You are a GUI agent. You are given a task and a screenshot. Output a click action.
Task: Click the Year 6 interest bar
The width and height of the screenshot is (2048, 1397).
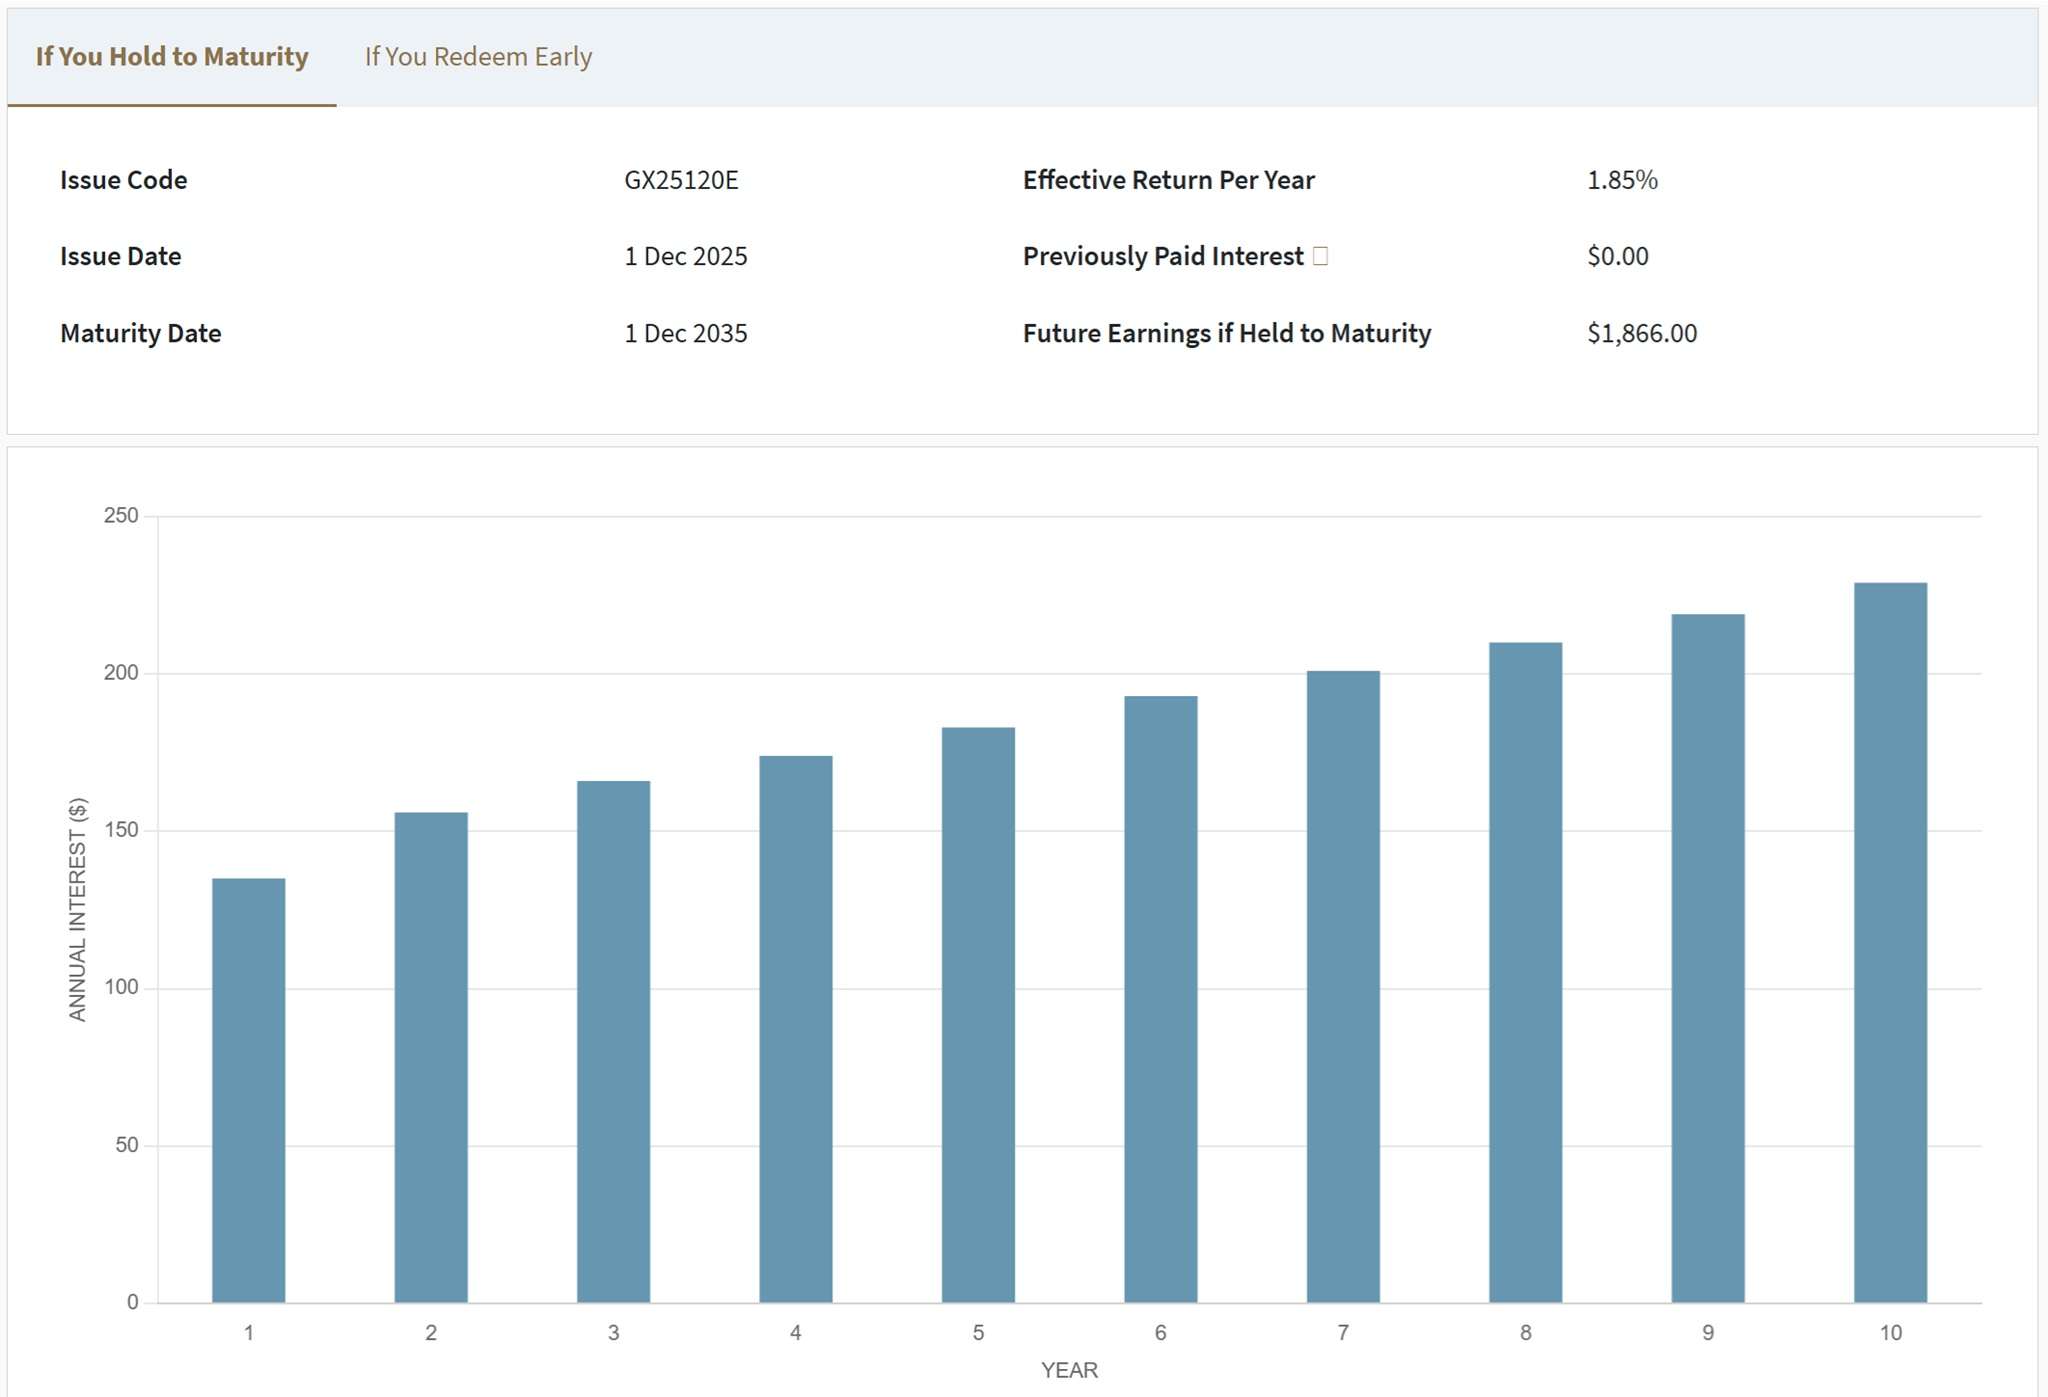coord(1160,999)
